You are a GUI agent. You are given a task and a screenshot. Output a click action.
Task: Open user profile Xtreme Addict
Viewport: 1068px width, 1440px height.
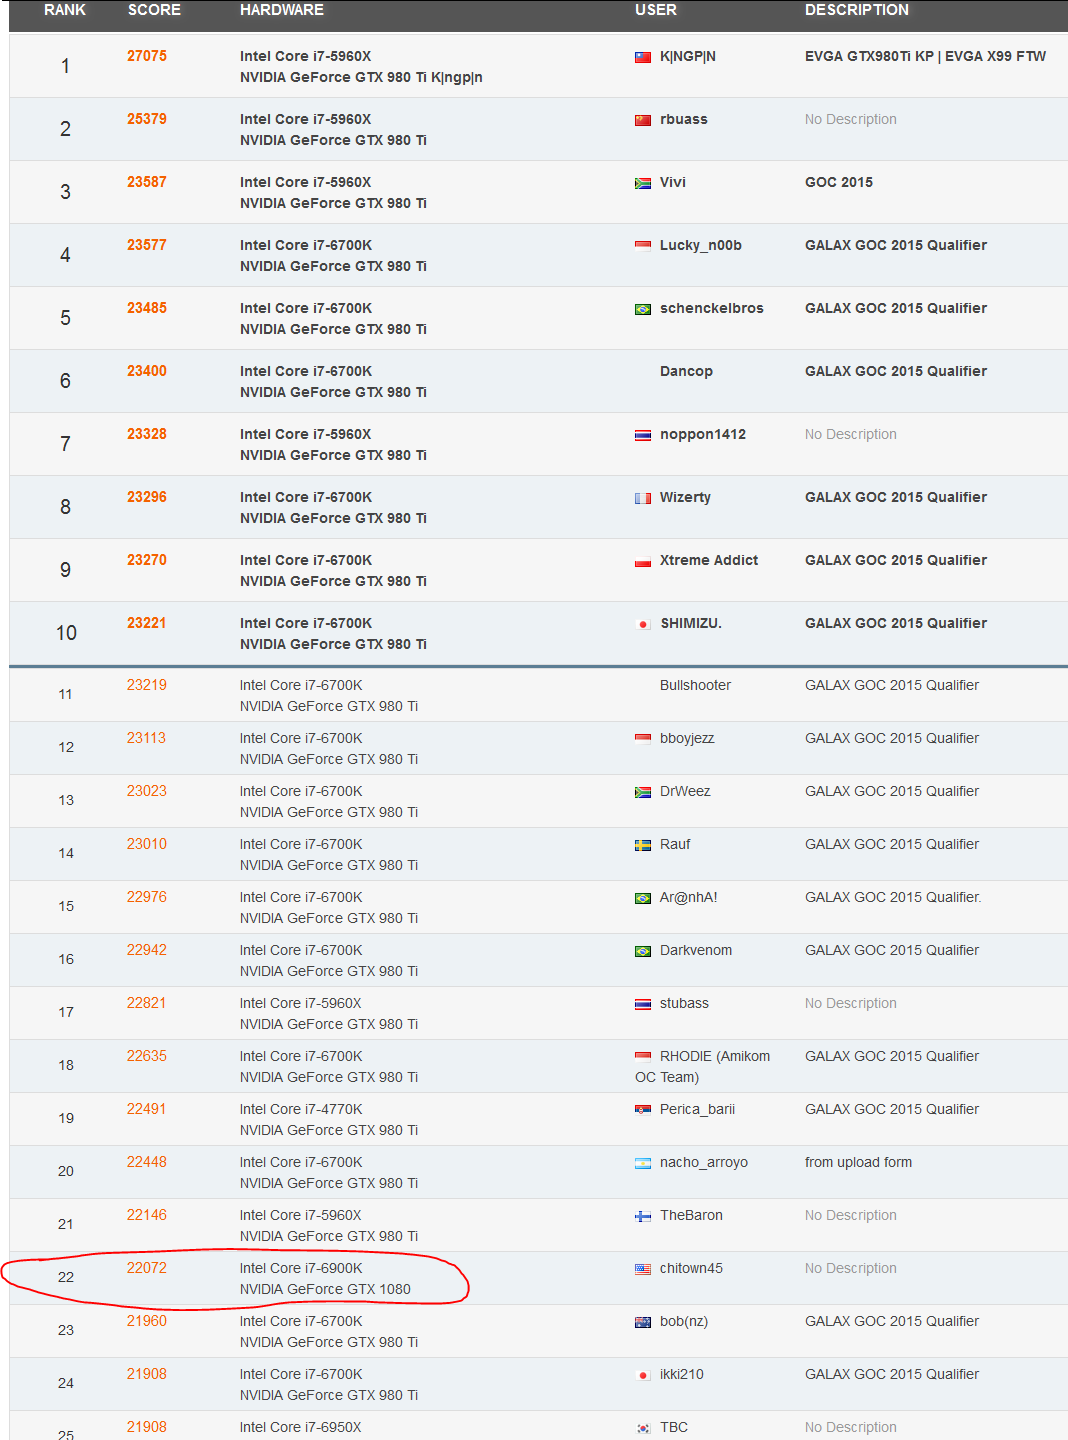coord(709,560)
